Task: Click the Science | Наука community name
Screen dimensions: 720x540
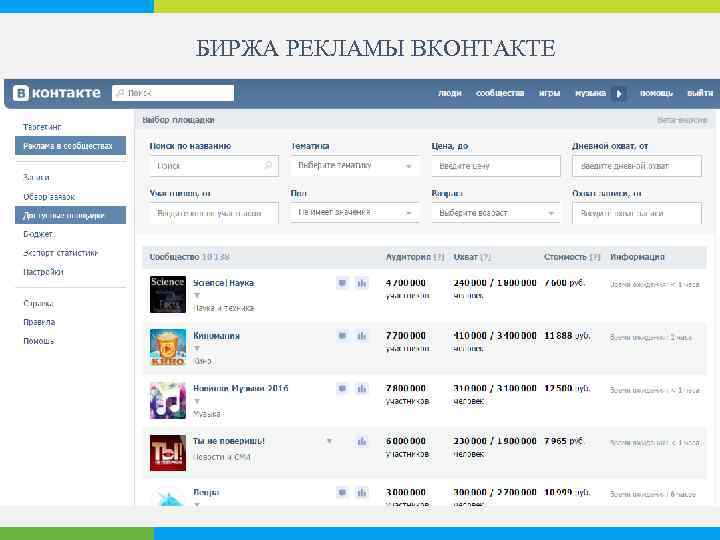Action: pyautogui.click(x=224, y=283)
